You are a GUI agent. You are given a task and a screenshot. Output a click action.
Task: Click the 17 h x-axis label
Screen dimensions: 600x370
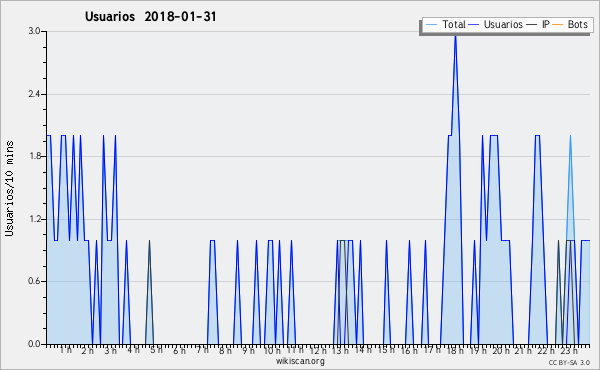[432, 350]
